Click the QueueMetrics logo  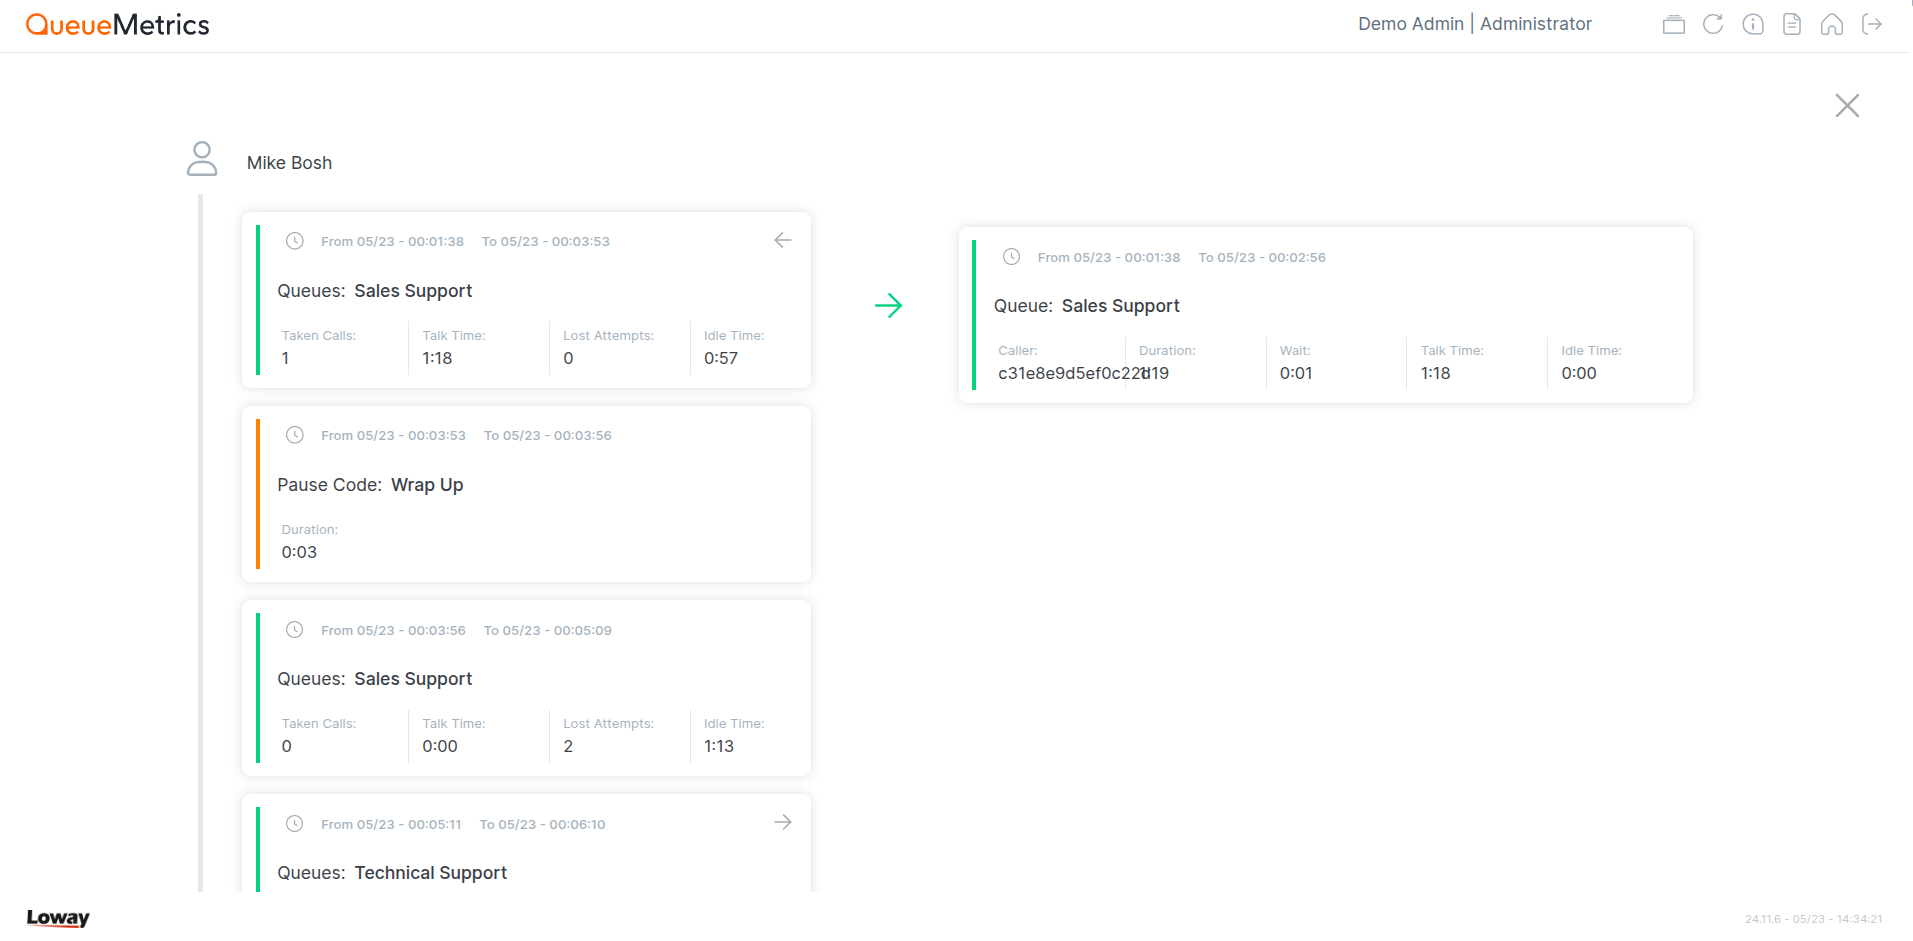[x=117, y=24]
